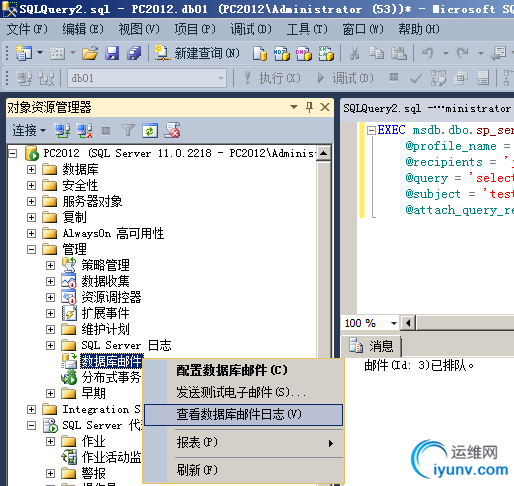Click the Paste icon in the toolbar
The height and width of the screenshot is (486, 514).
pyautogui.click(x=399, y=53)
